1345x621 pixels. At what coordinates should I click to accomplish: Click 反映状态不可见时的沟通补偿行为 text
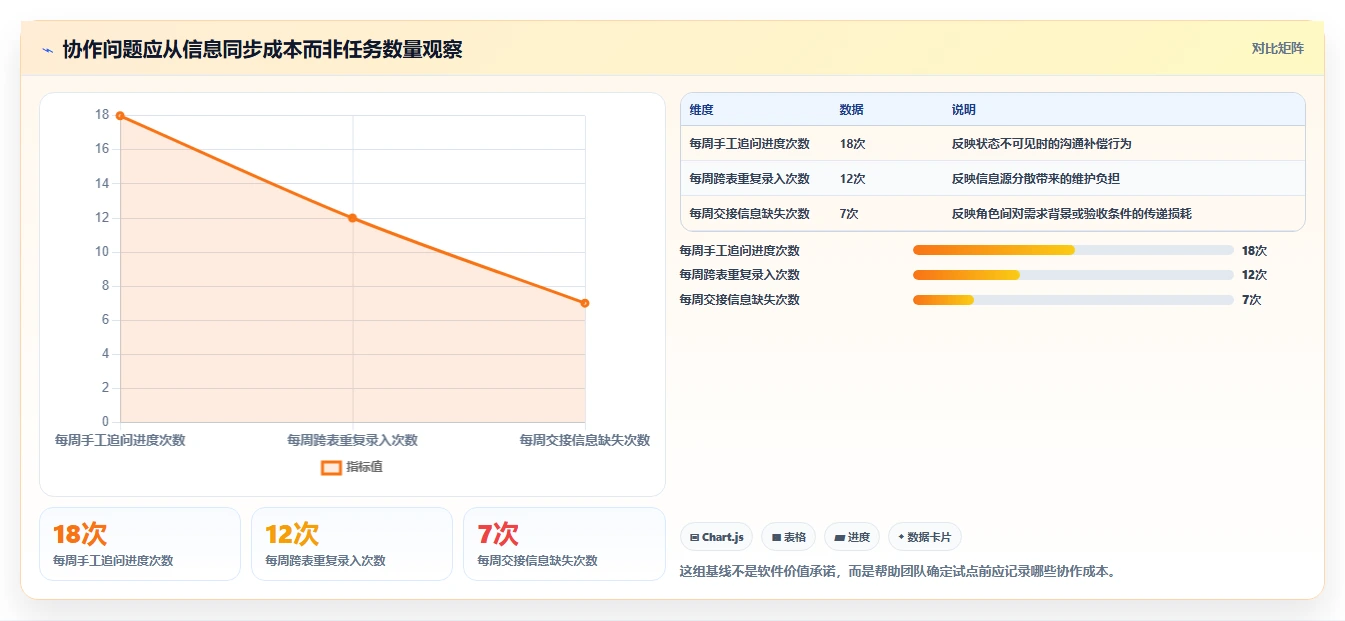(1041, 144)
